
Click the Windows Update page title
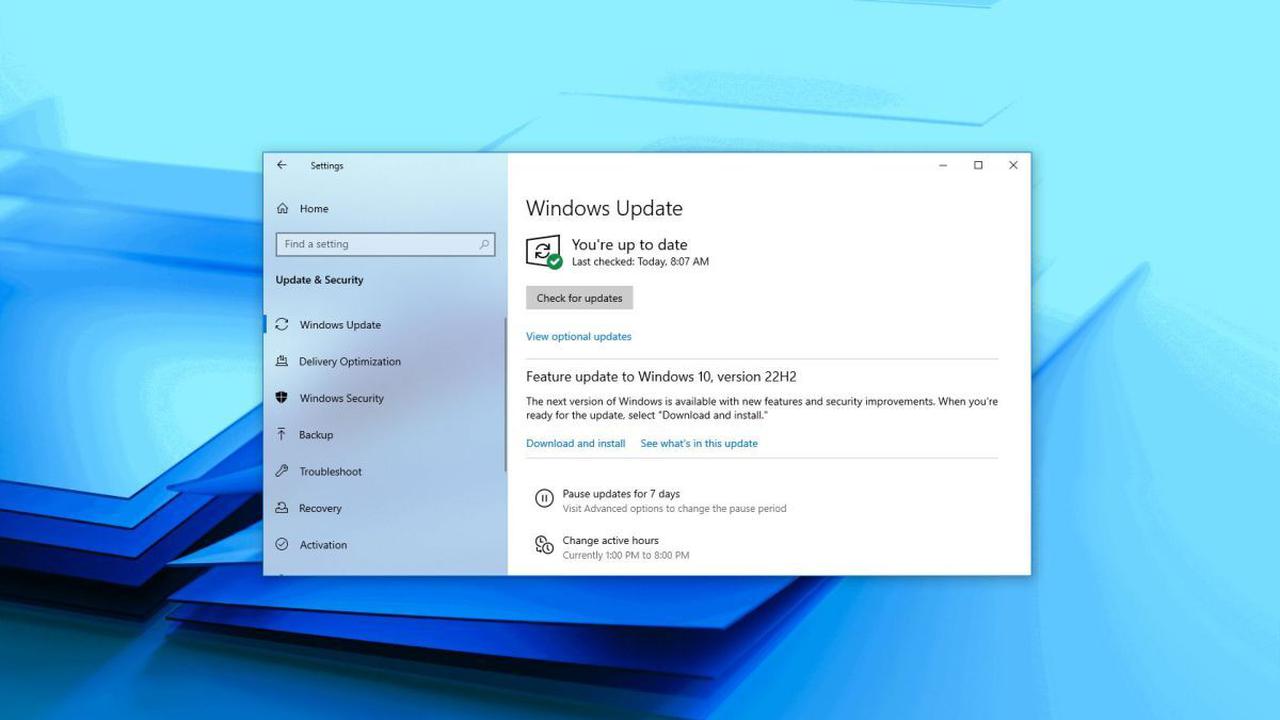604,209
